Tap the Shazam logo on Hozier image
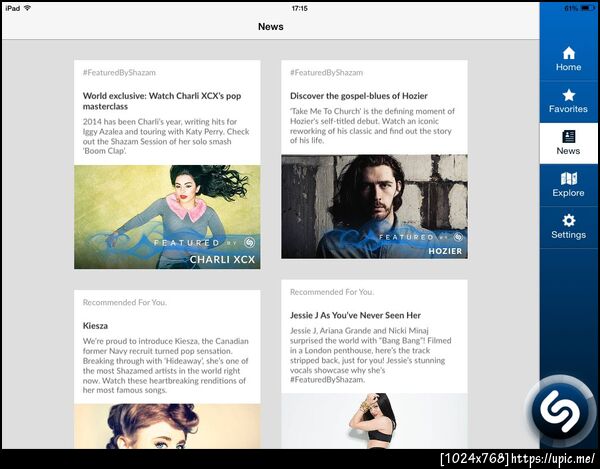The width and height of the screenshot is (600, 469). click(458, 237)
